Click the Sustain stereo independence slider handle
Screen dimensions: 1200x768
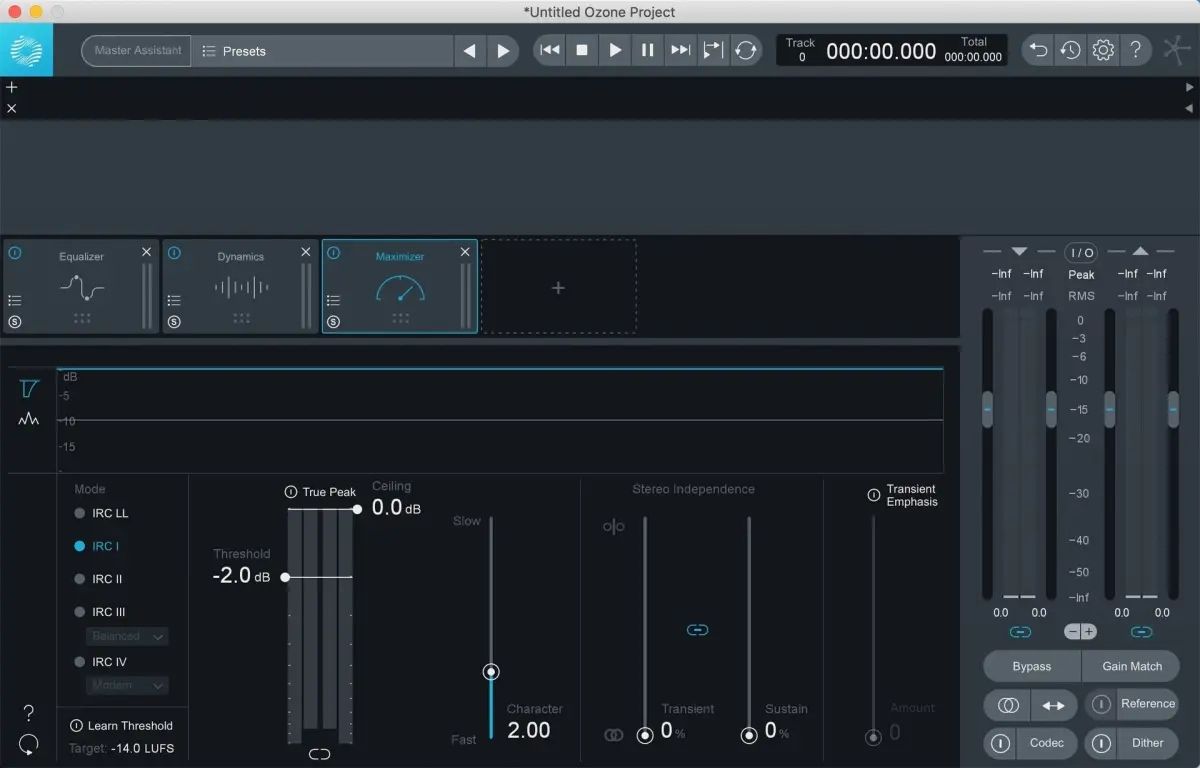[x=749, y=735]
